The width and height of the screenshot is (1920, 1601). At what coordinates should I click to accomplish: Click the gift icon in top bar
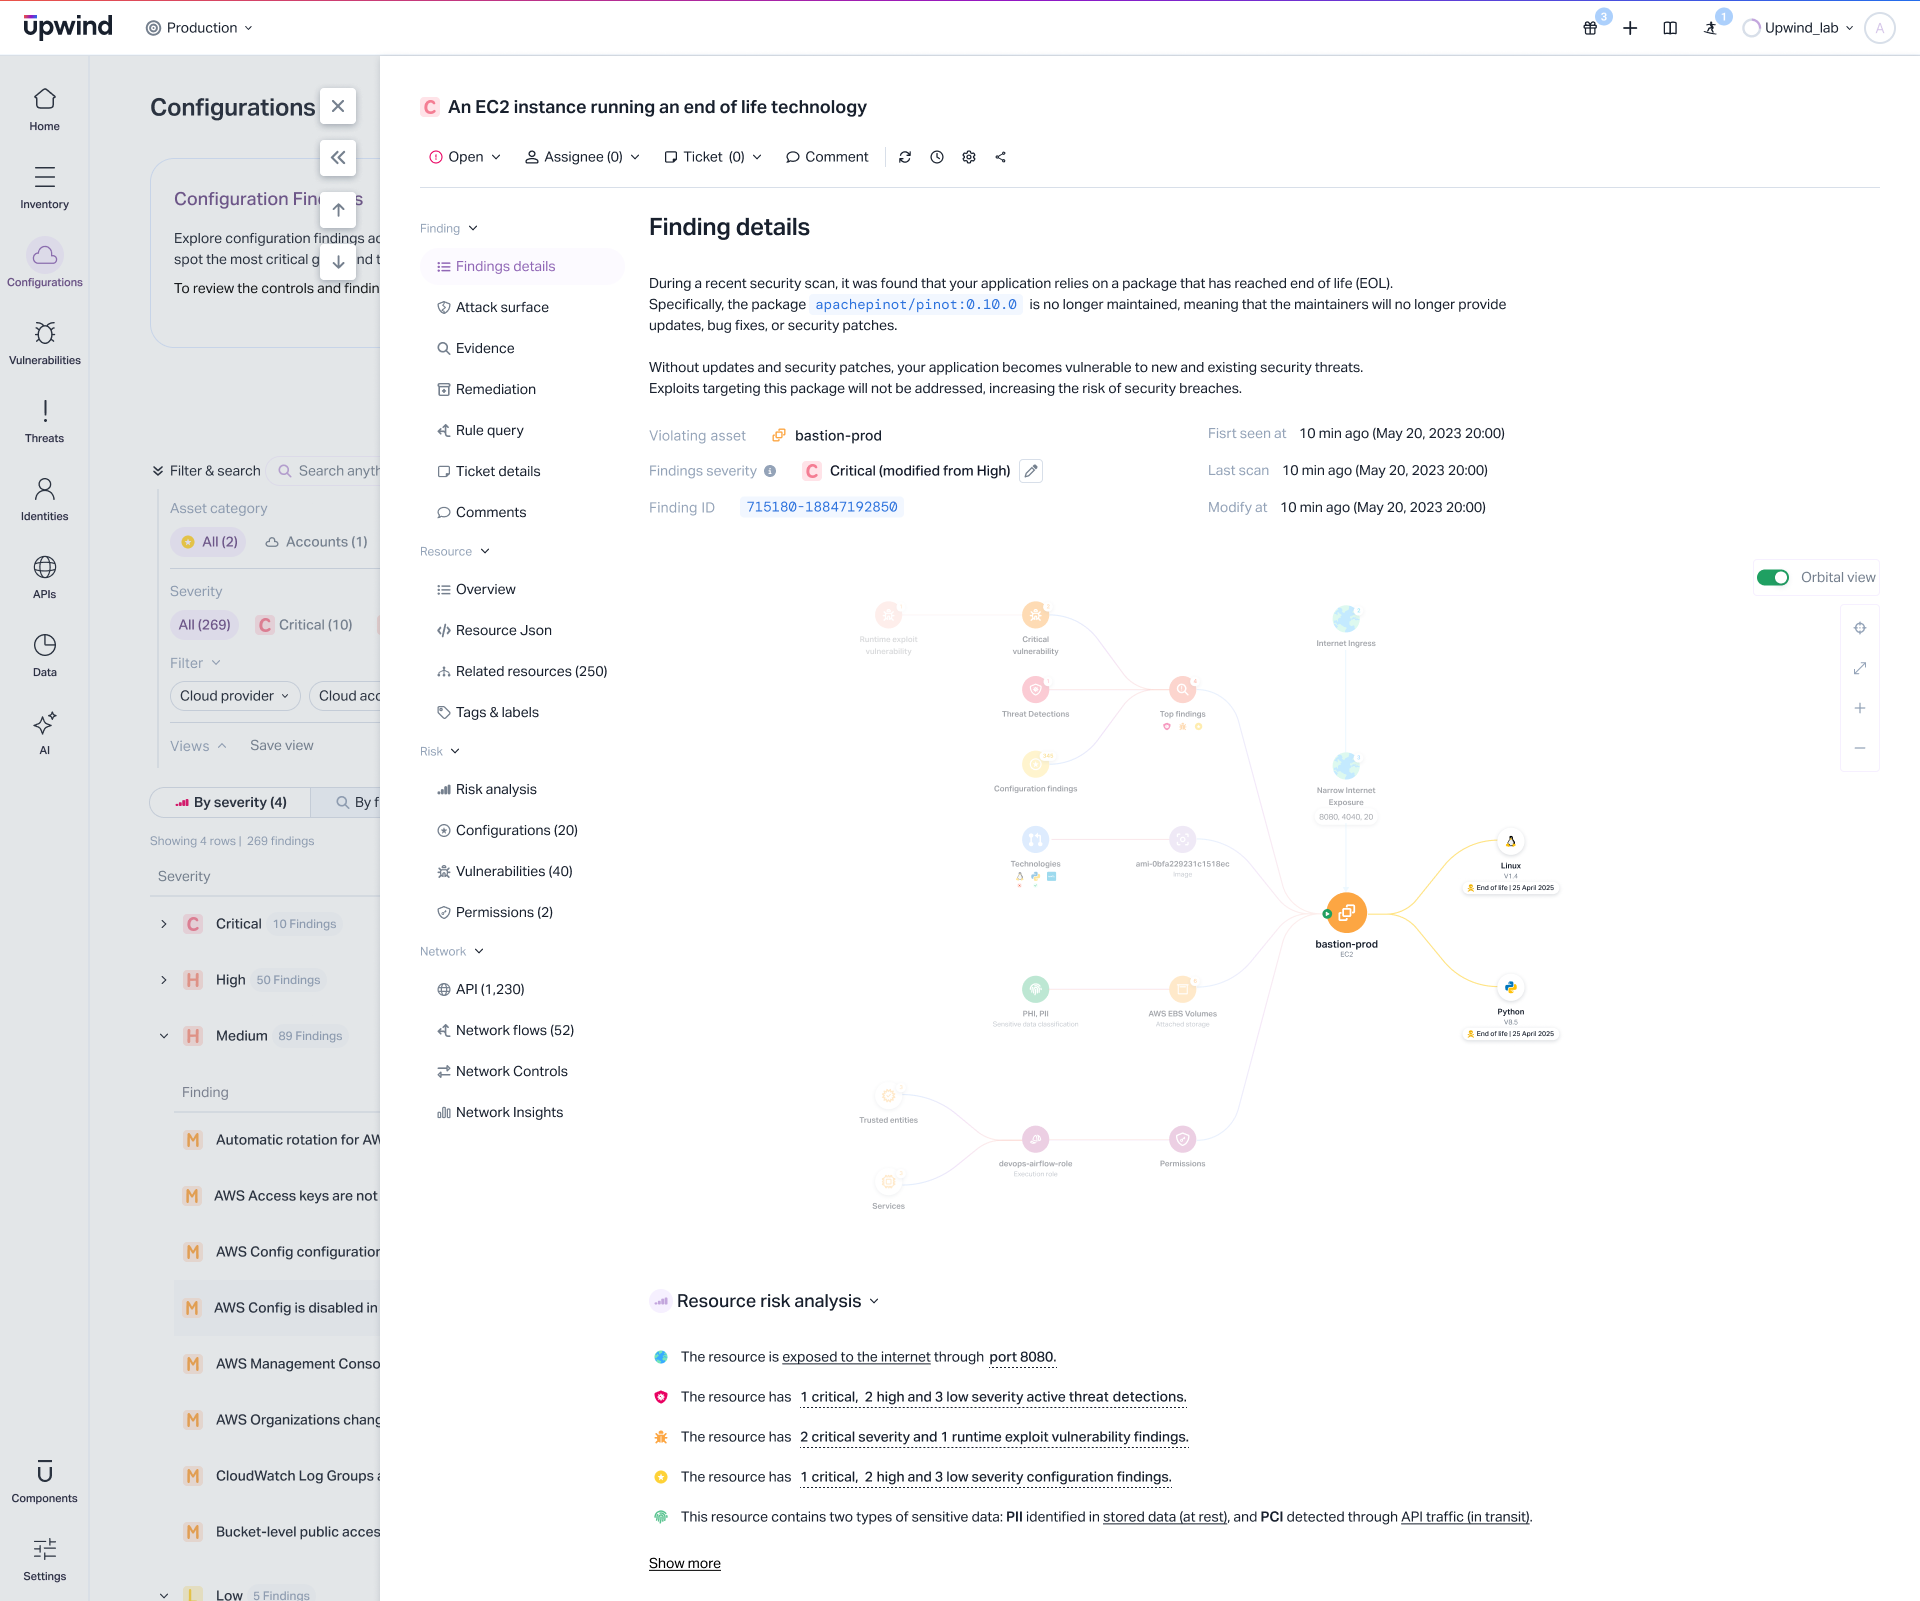[1590, 28]
